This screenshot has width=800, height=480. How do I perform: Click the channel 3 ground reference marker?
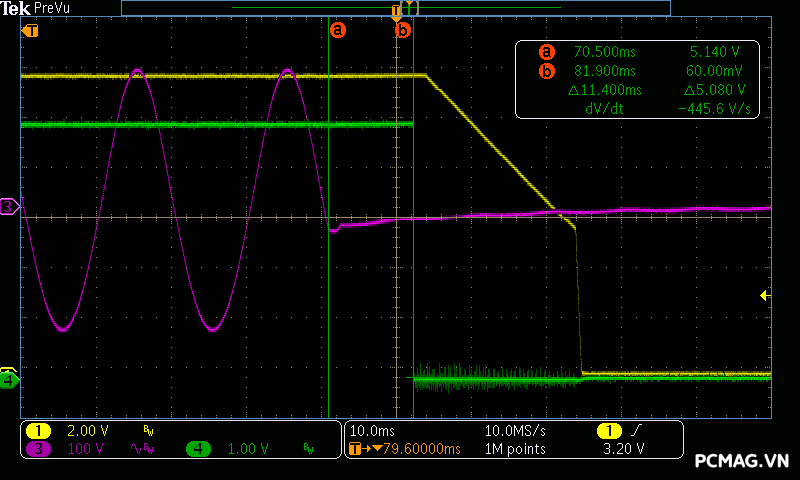click(9, 207)
